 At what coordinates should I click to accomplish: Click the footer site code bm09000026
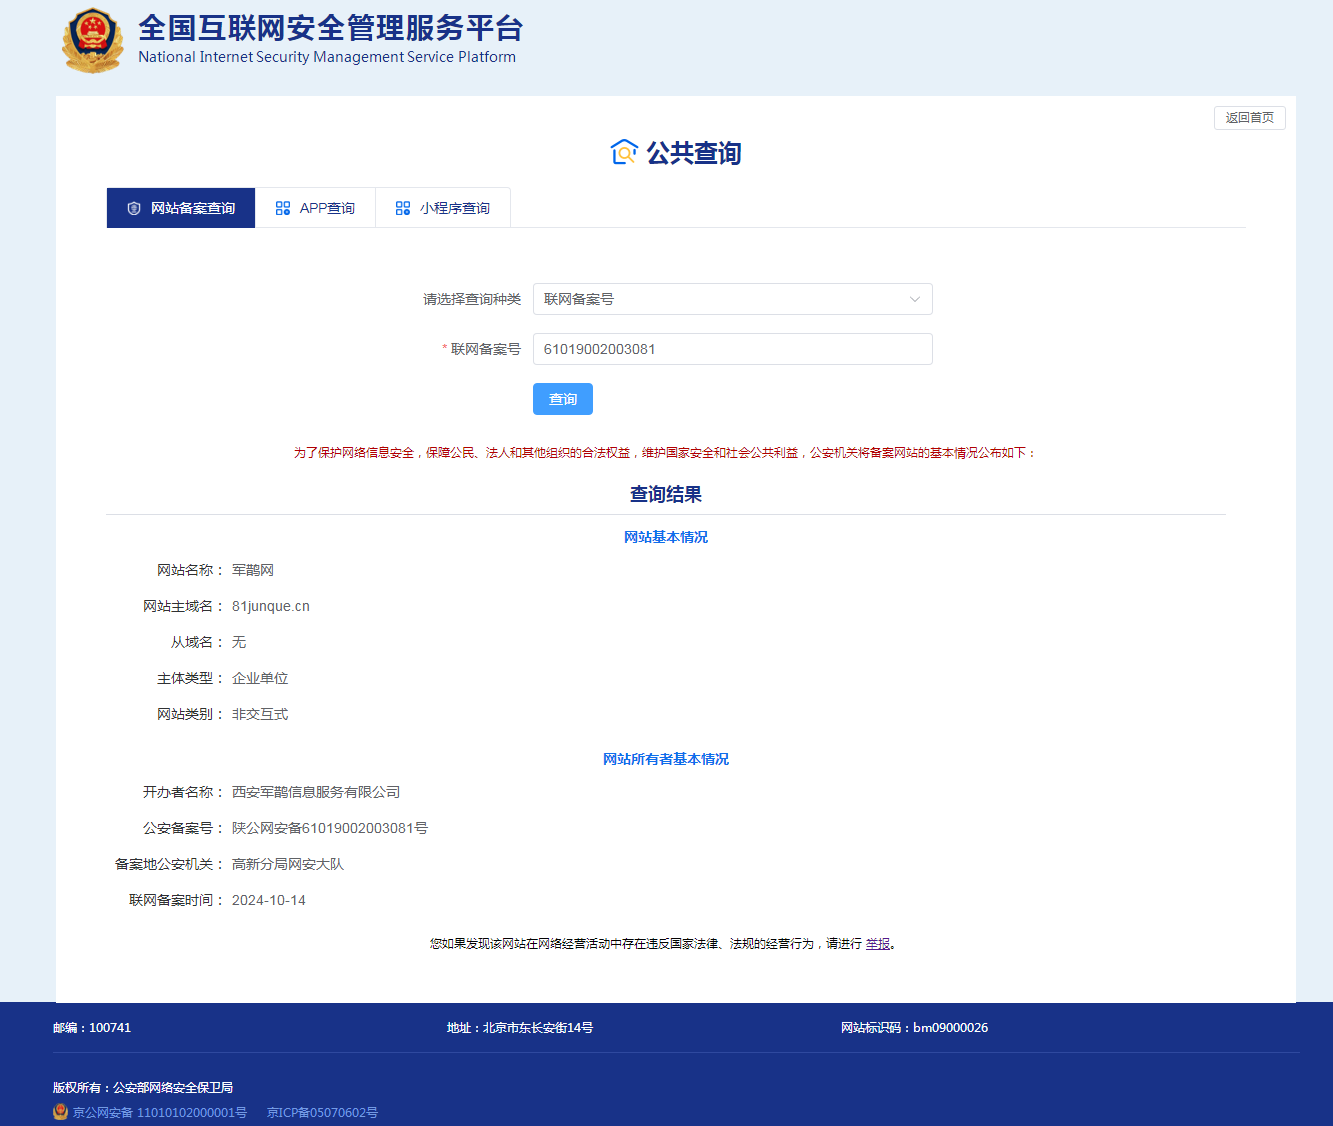point(950,1028)
